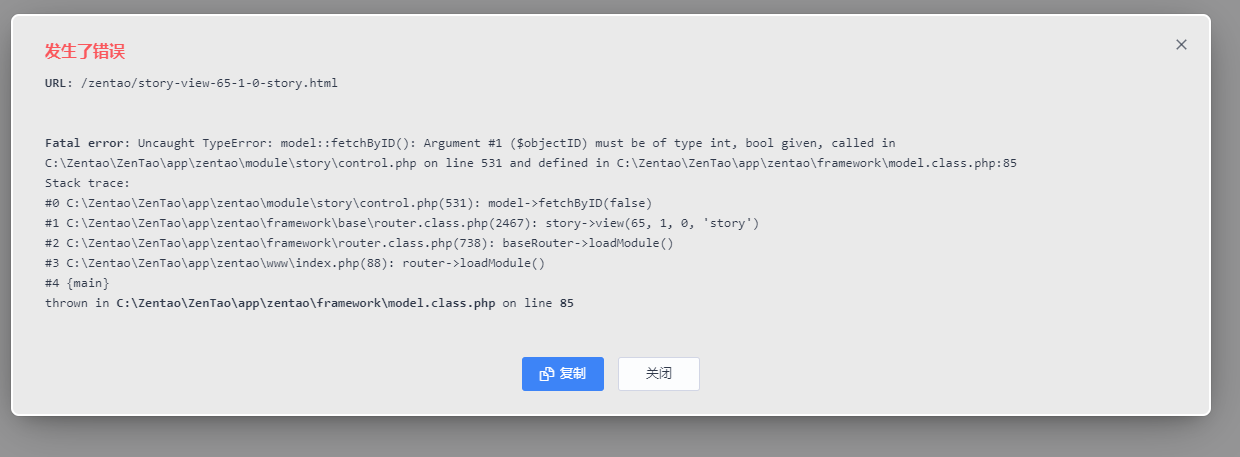This screenshot has width=1240, height=457.
Task: Click the bold URL: label
Action: (59, 83)
